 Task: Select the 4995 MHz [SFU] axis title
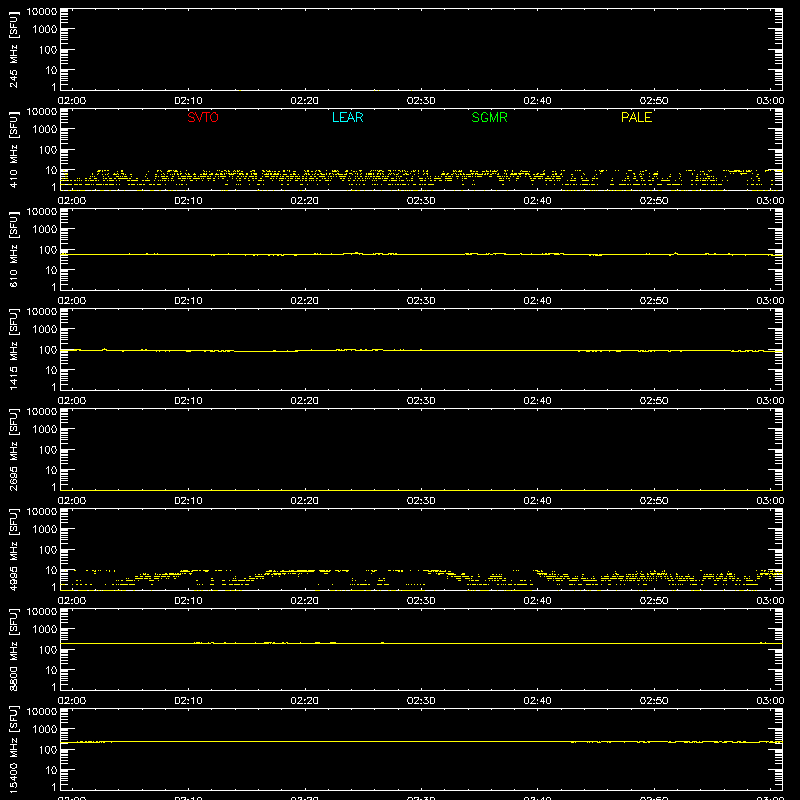click(x=13, y=549)
